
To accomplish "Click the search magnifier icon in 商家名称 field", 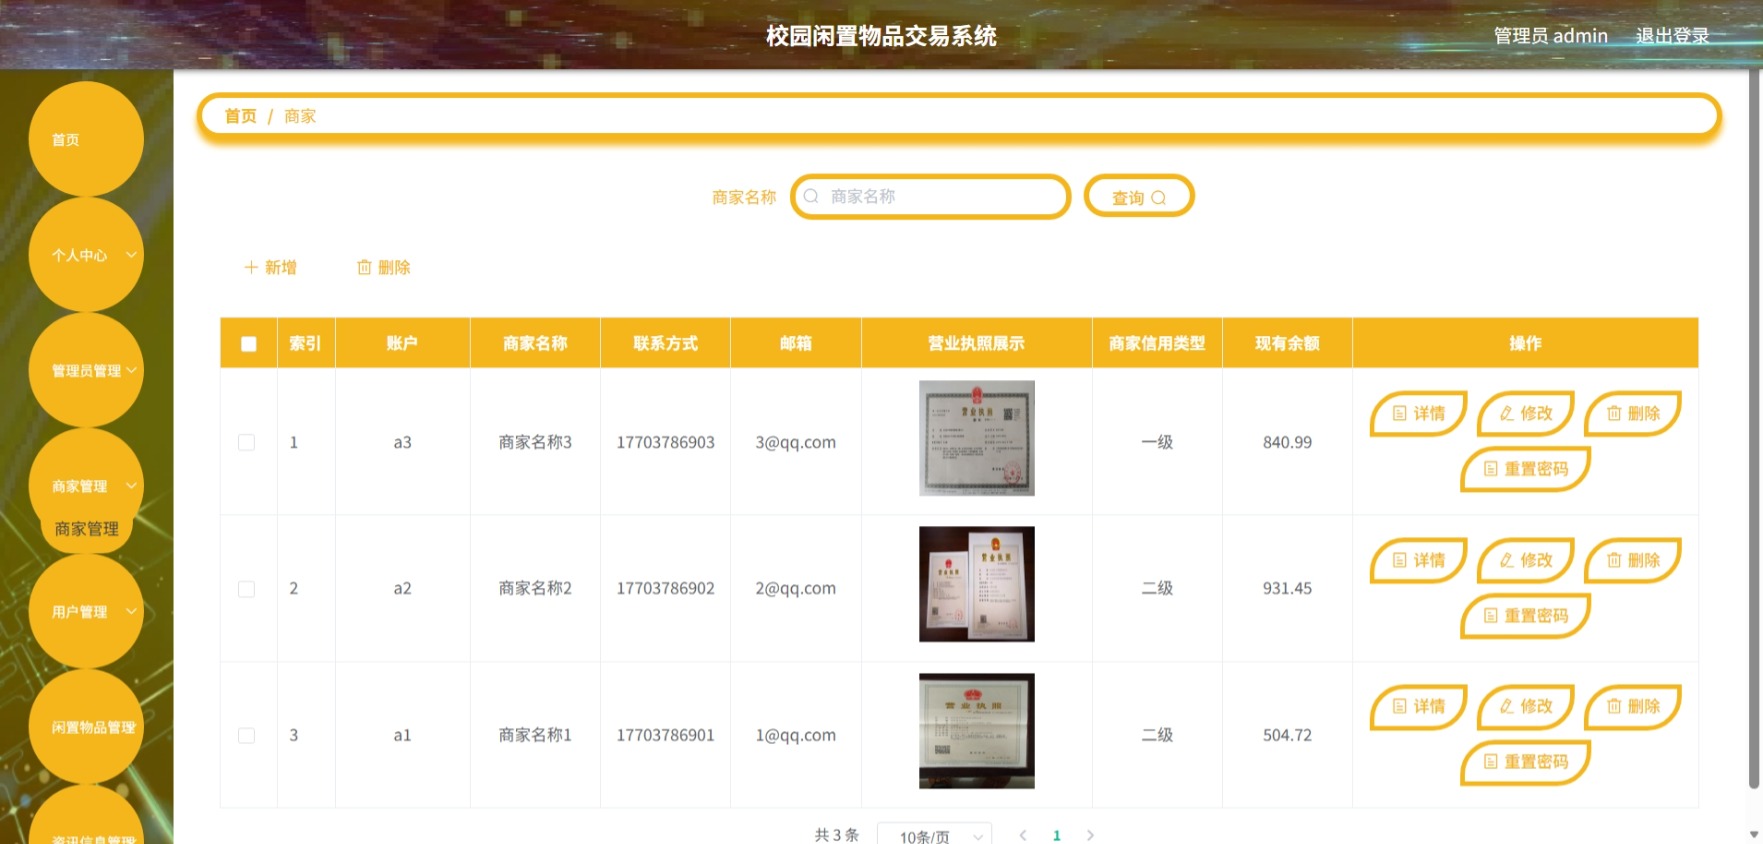I will [811, 196].
